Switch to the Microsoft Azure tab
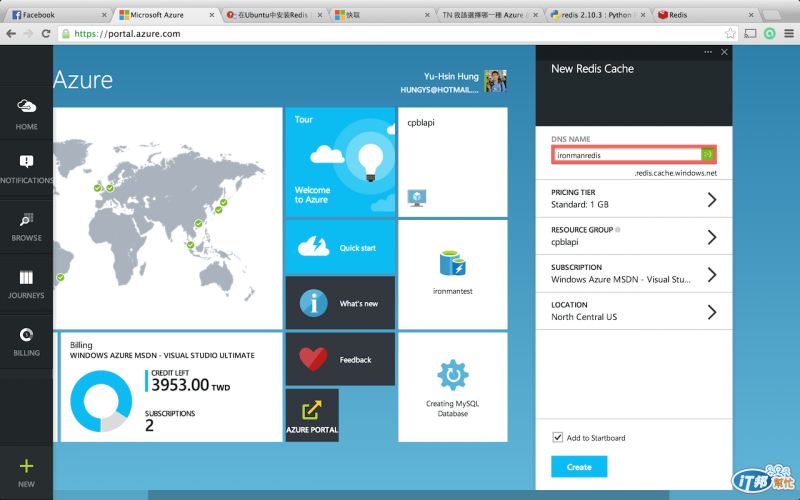 166,15
